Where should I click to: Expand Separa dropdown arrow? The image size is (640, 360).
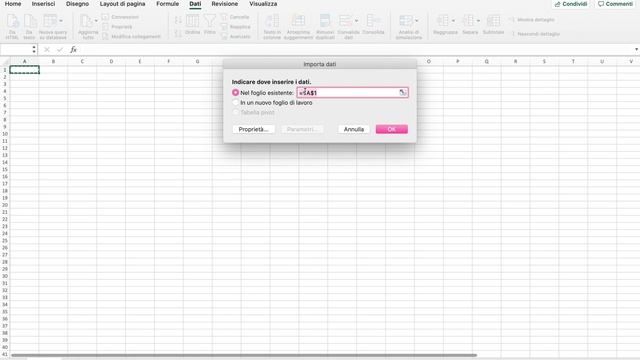478,20
